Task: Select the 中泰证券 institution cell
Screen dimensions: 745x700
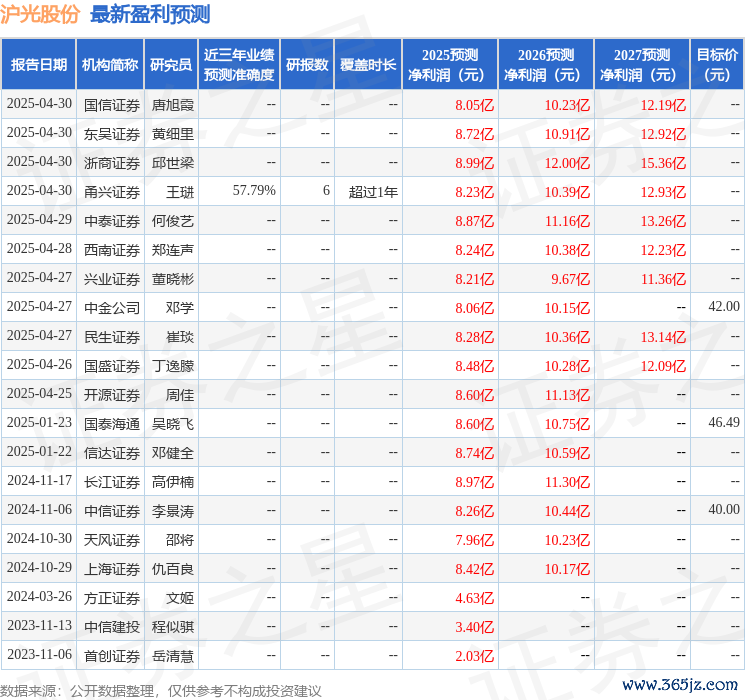Action: tap(112, 221)
